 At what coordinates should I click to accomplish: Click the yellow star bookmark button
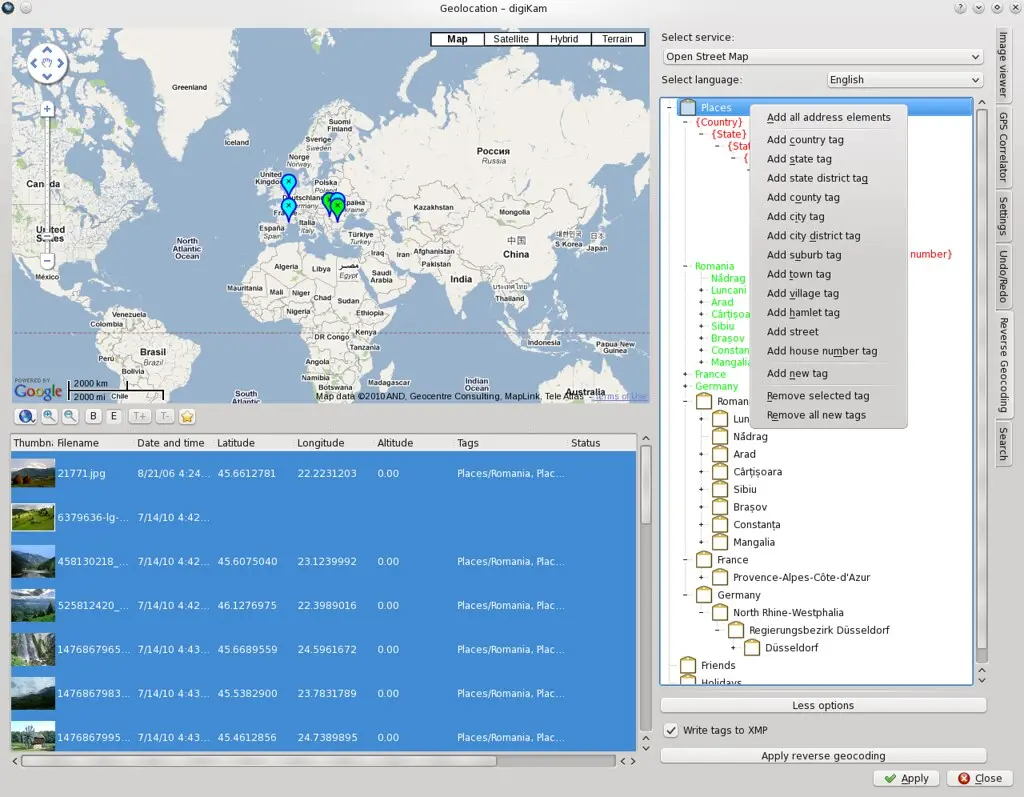tap(187, 416)
